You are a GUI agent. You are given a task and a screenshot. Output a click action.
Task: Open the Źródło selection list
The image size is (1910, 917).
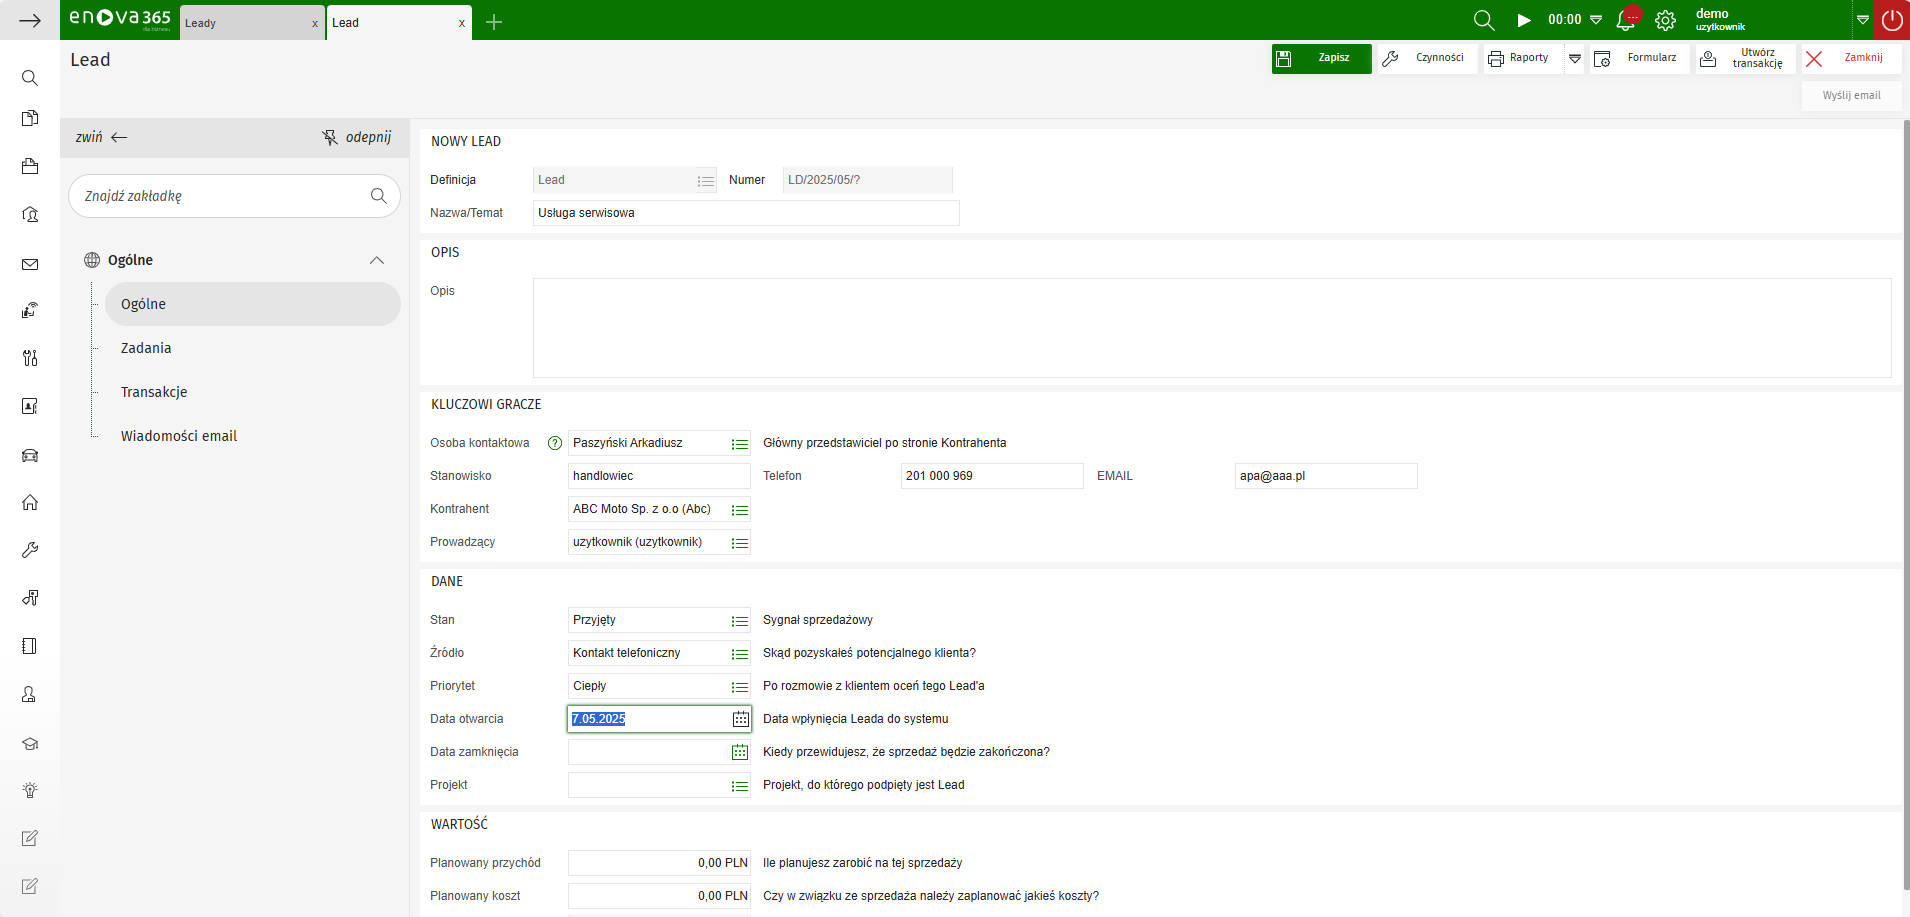pyautogui.click(x=740, y=654)
